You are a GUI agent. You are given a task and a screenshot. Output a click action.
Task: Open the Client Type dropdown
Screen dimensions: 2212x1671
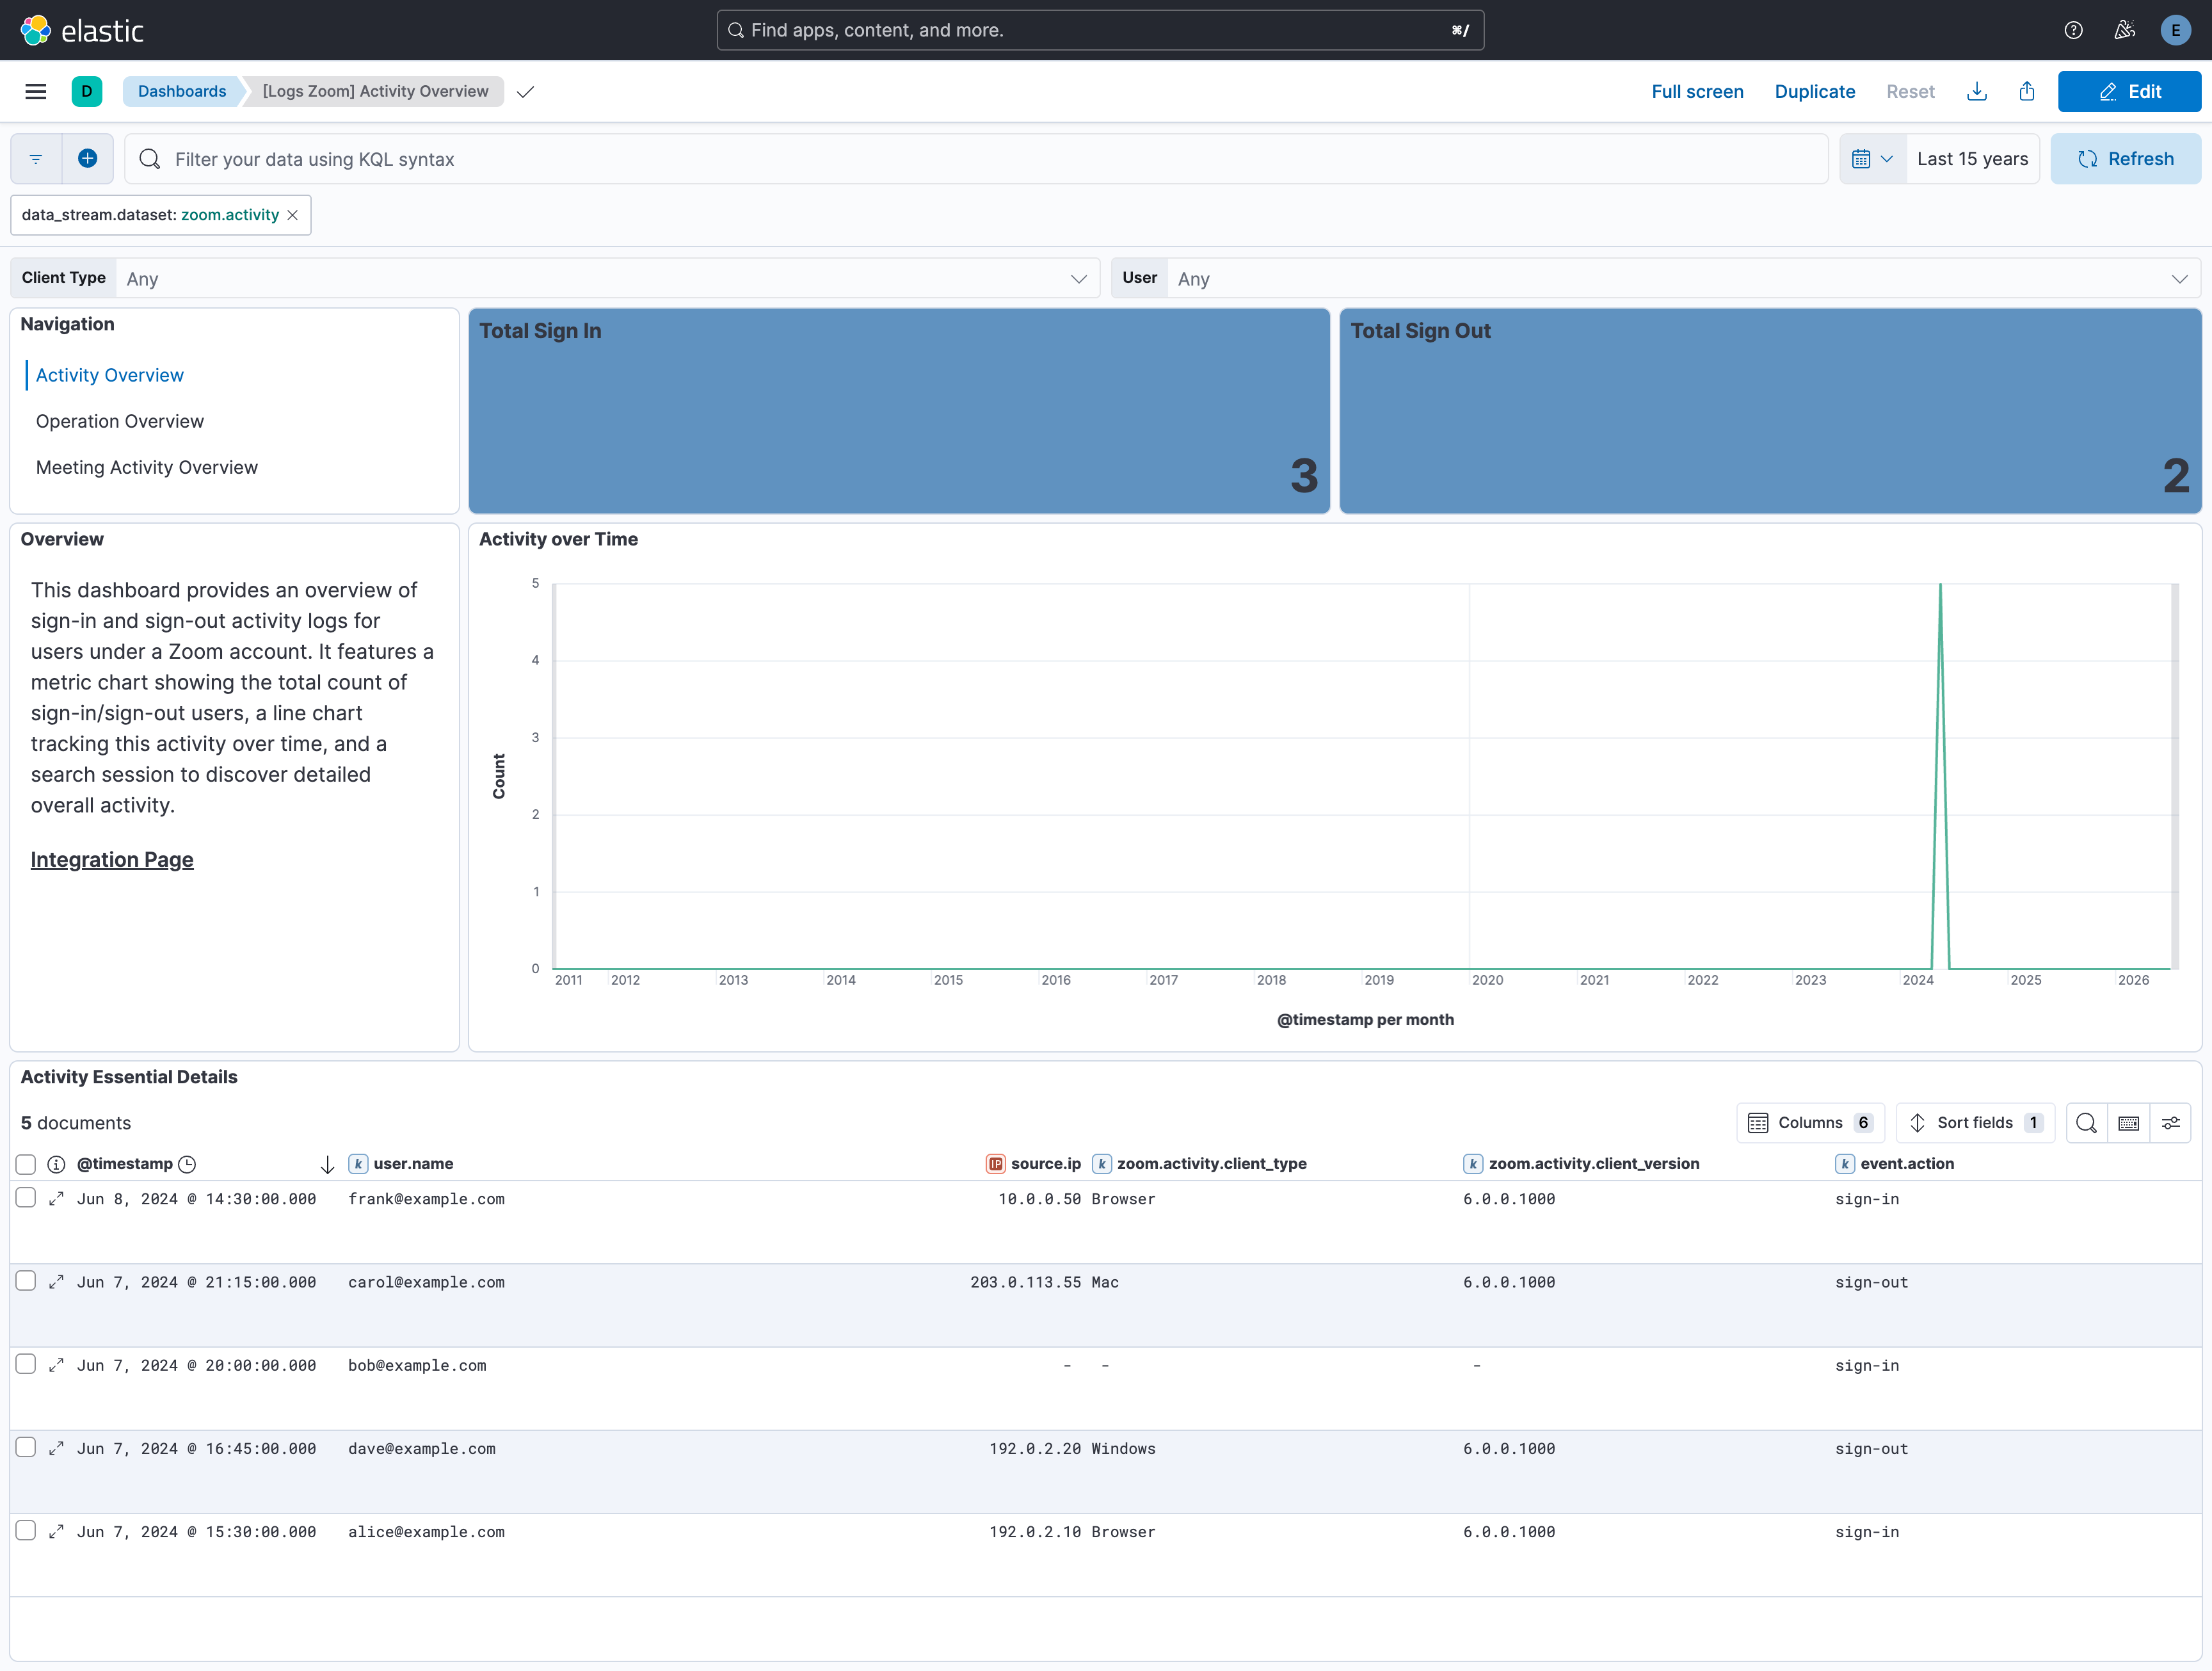tap(607, 279)
